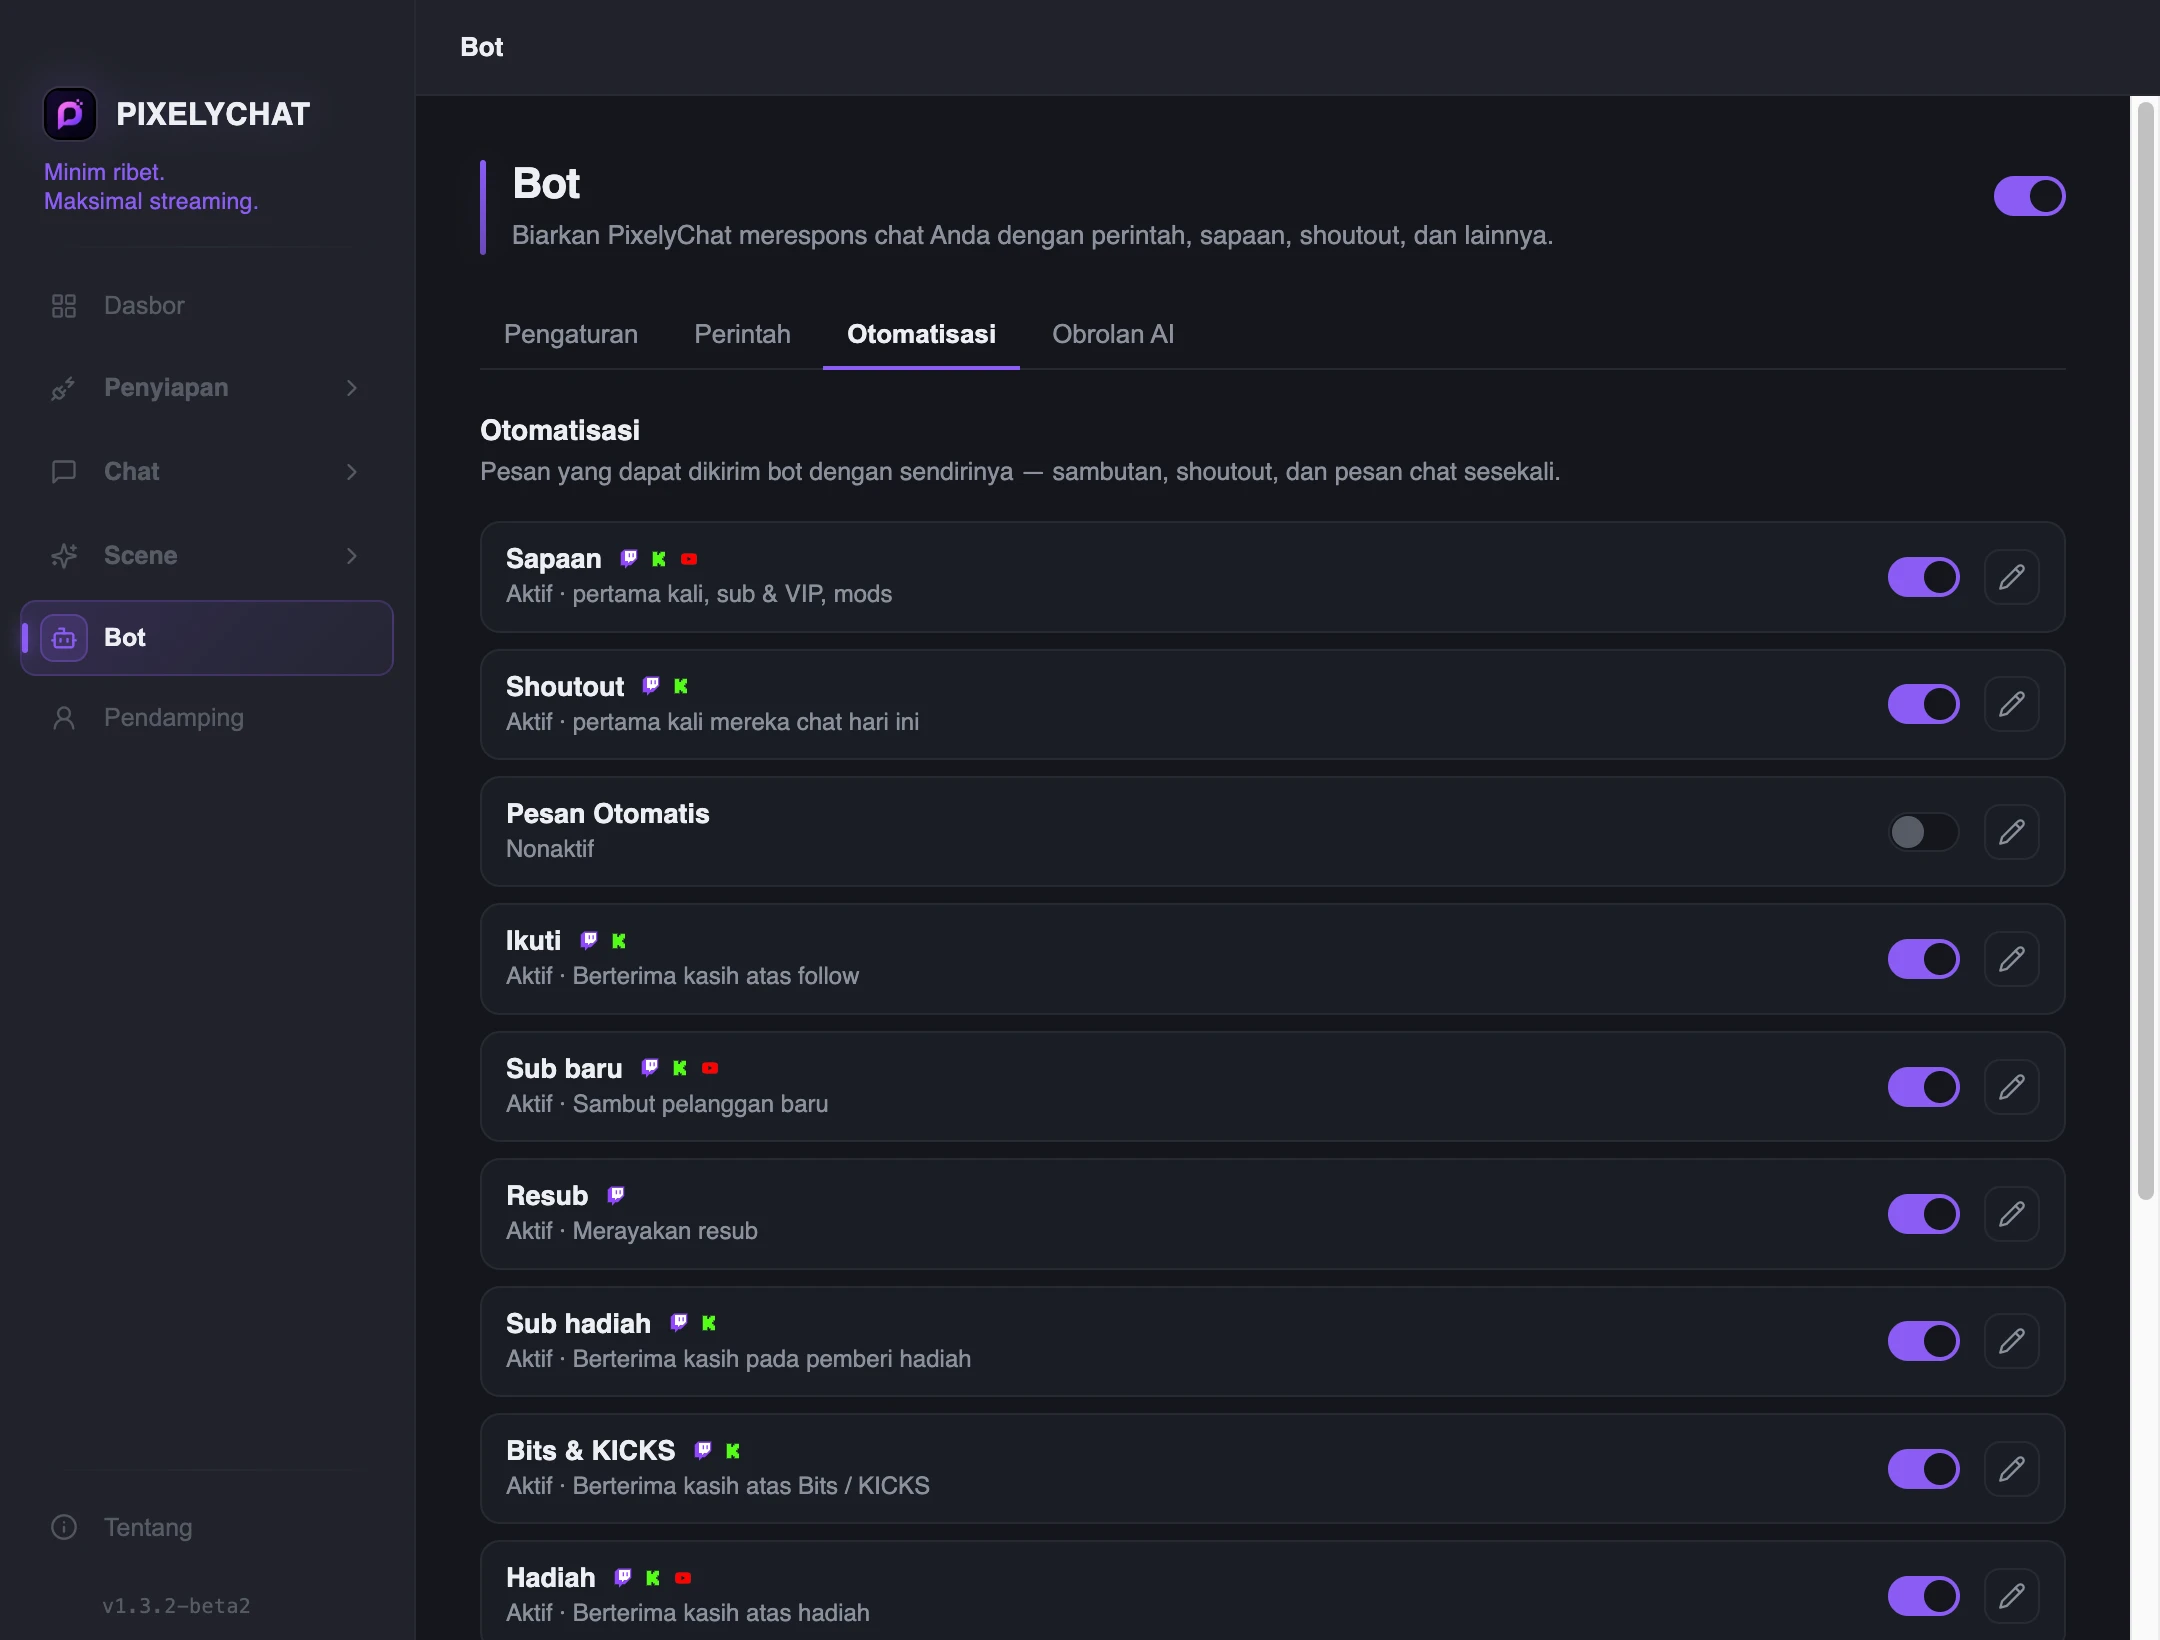The height and width of the screenshot is (1640, 2160).
Task: Disable the Bits & KICKS toggle
Action: [x=1924, y=1469]
